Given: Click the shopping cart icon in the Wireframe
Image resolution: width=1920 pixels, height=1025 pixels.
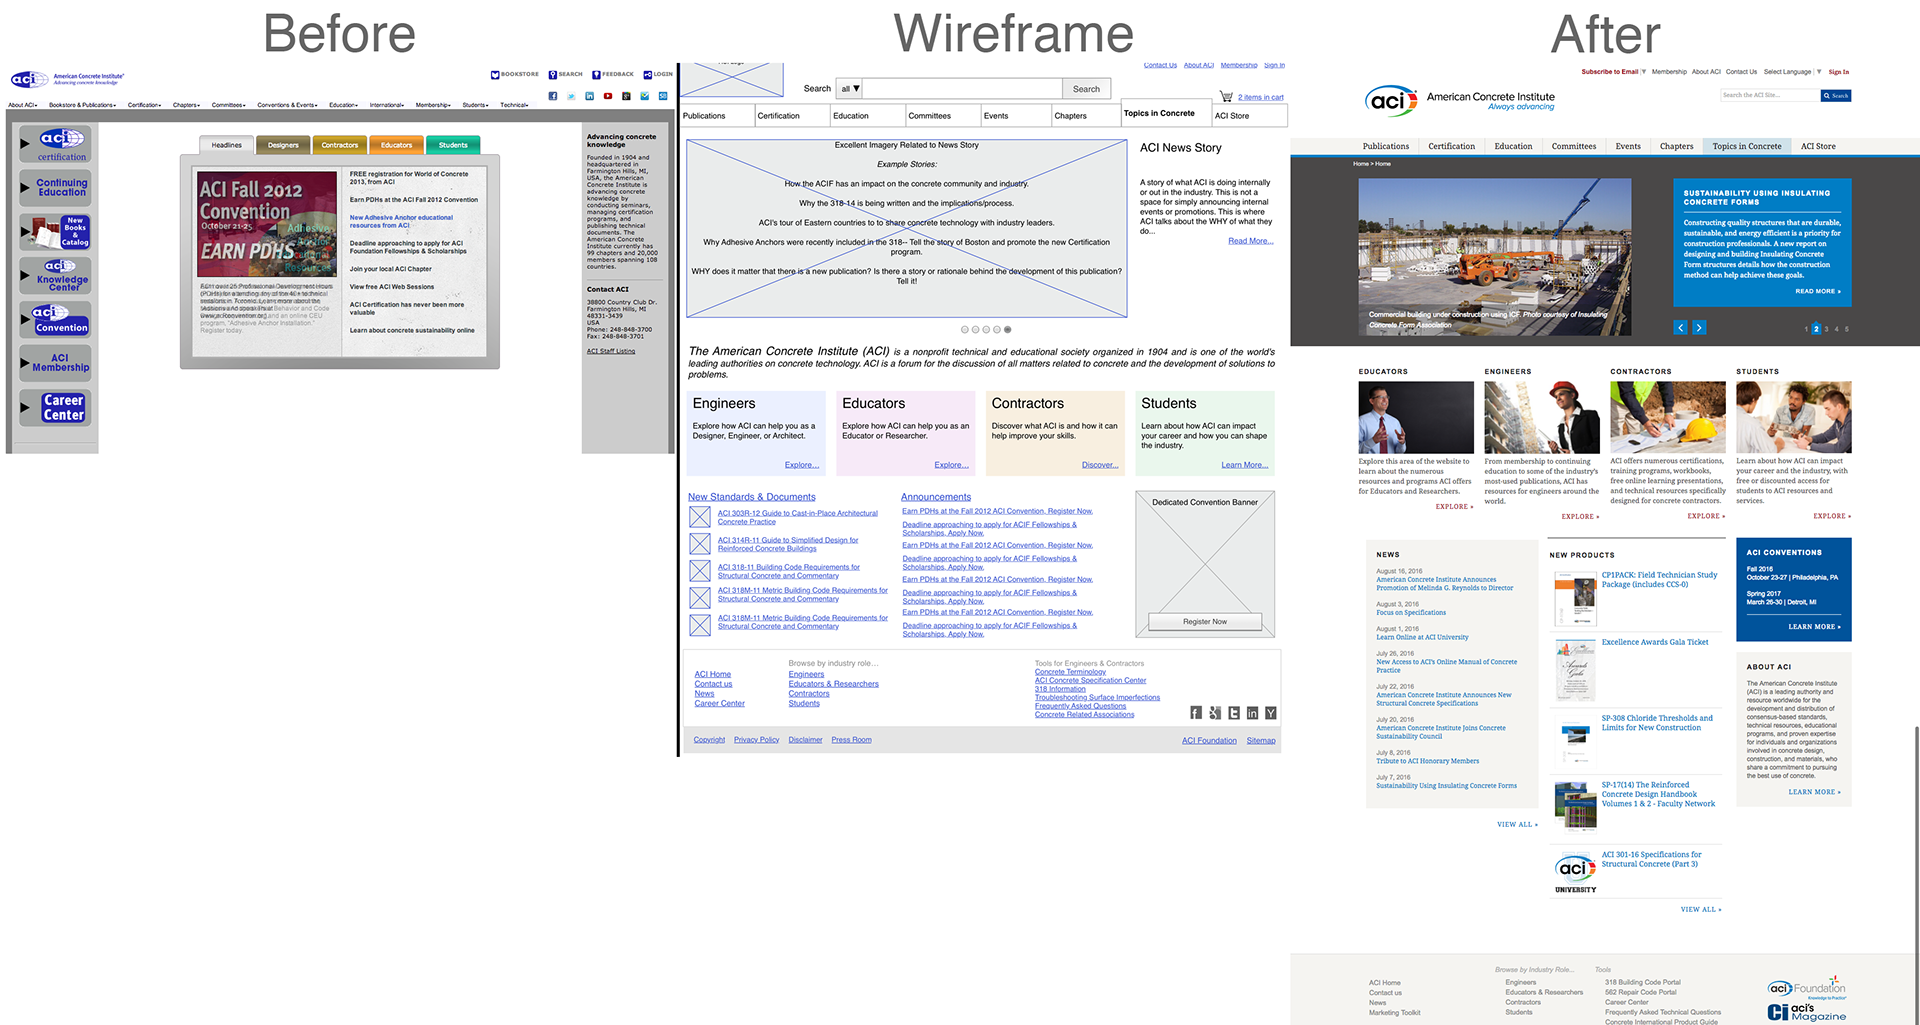Looking at the screenshot, I should point(1226,97).
